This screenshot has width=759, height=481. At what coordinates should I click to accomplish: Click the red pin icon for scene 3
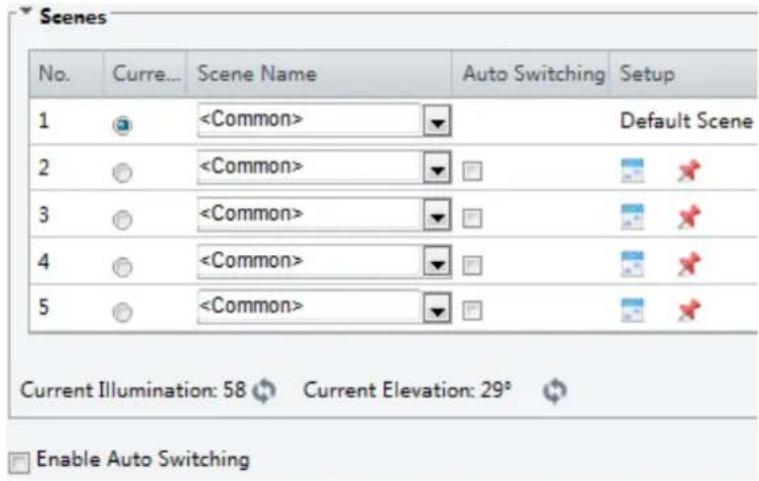tap(689, 216)
